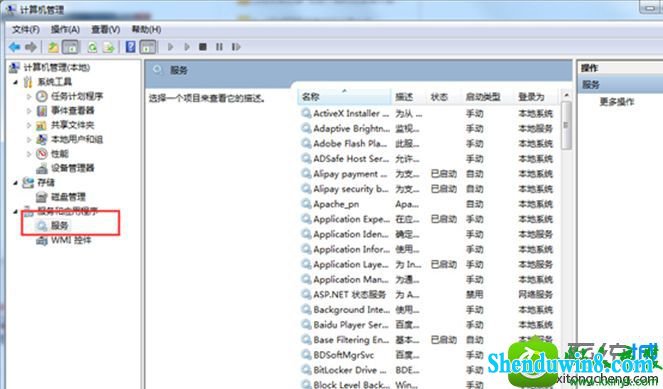Select the Background Intelligent Transfer row
Screen dimensions: 663x389
429,310
